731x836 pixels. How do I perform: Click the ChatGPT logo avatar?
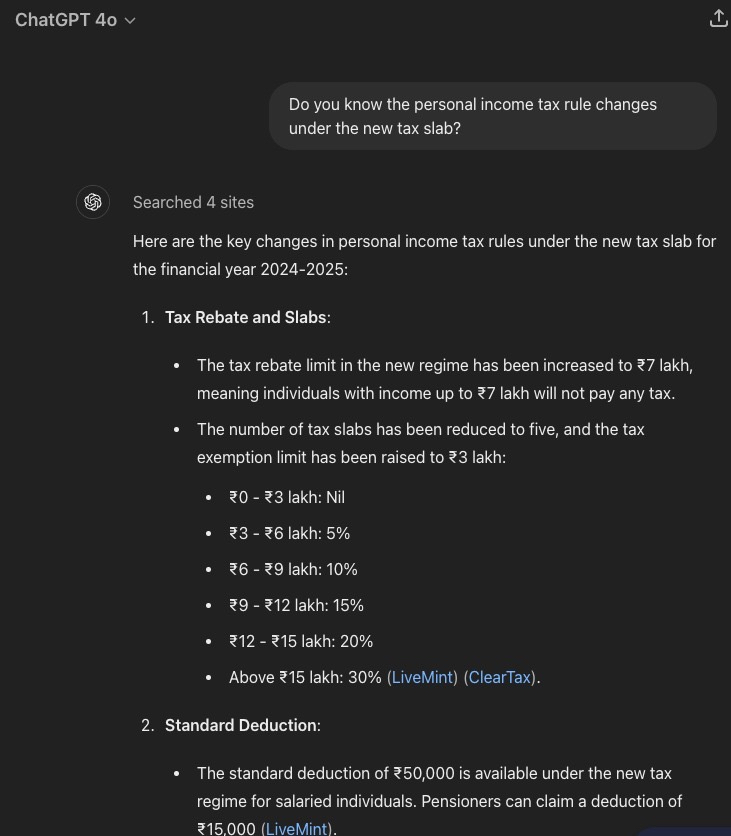93,202
